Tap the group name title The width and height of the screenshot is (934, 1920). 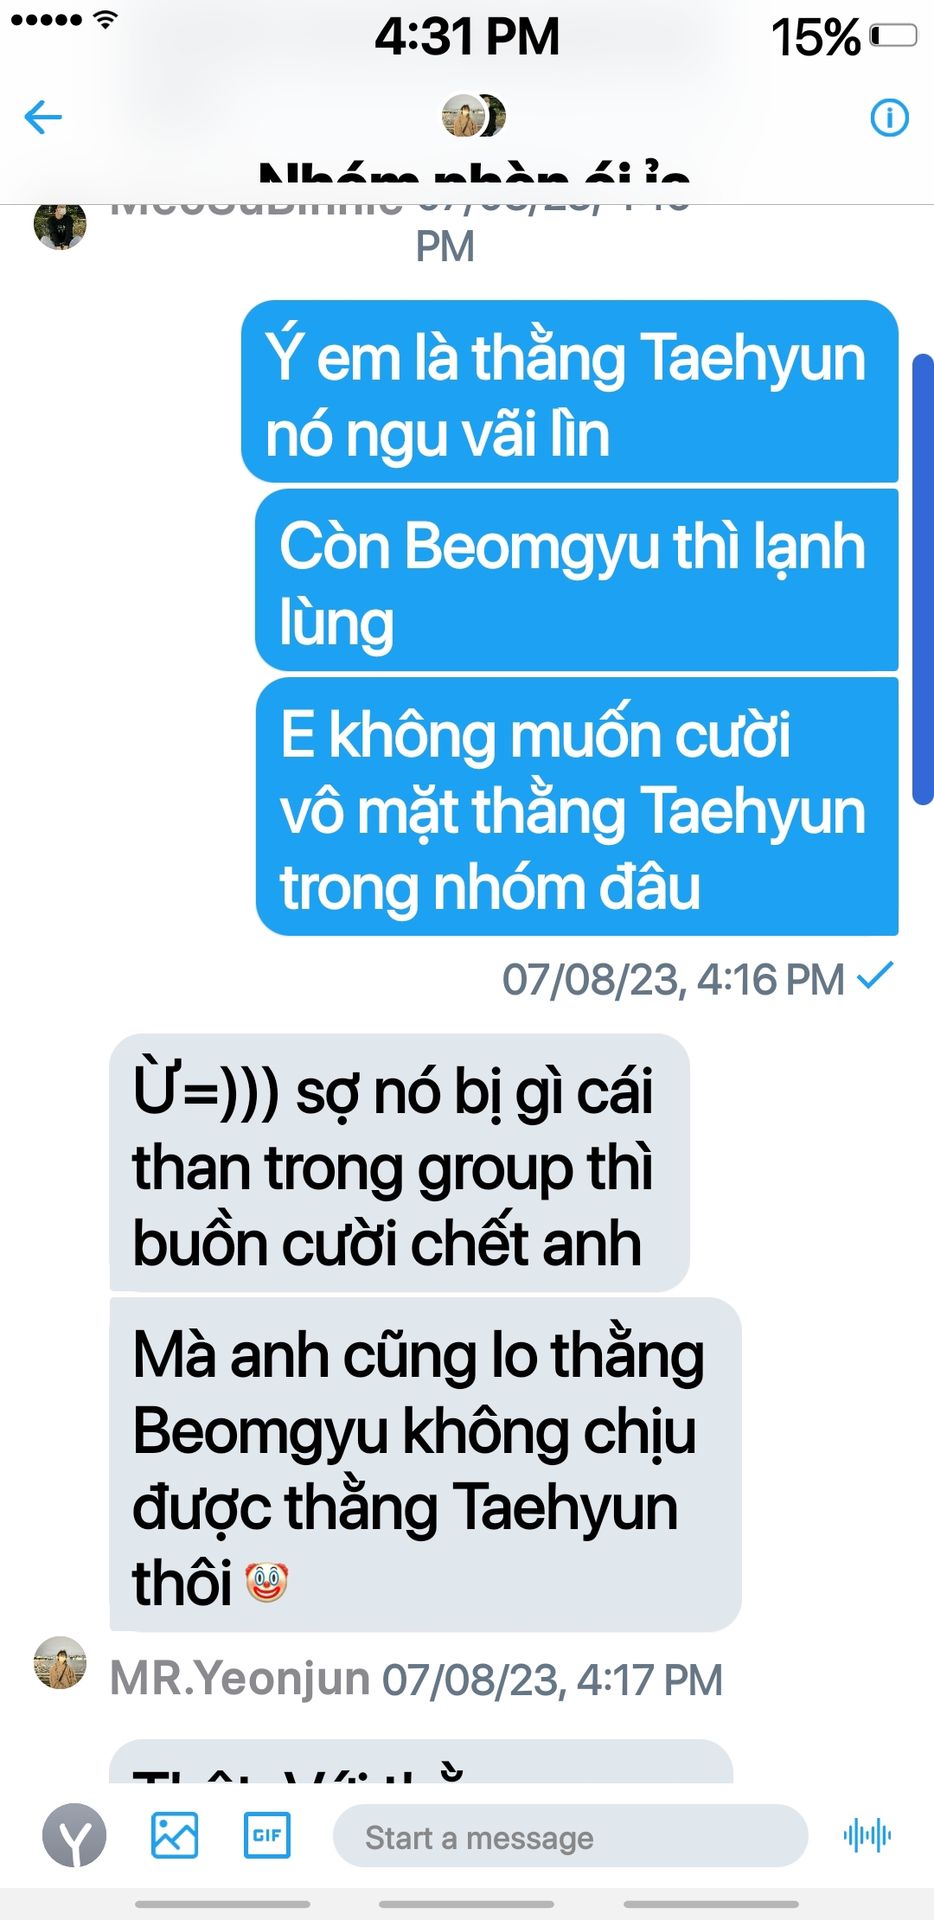474,176
